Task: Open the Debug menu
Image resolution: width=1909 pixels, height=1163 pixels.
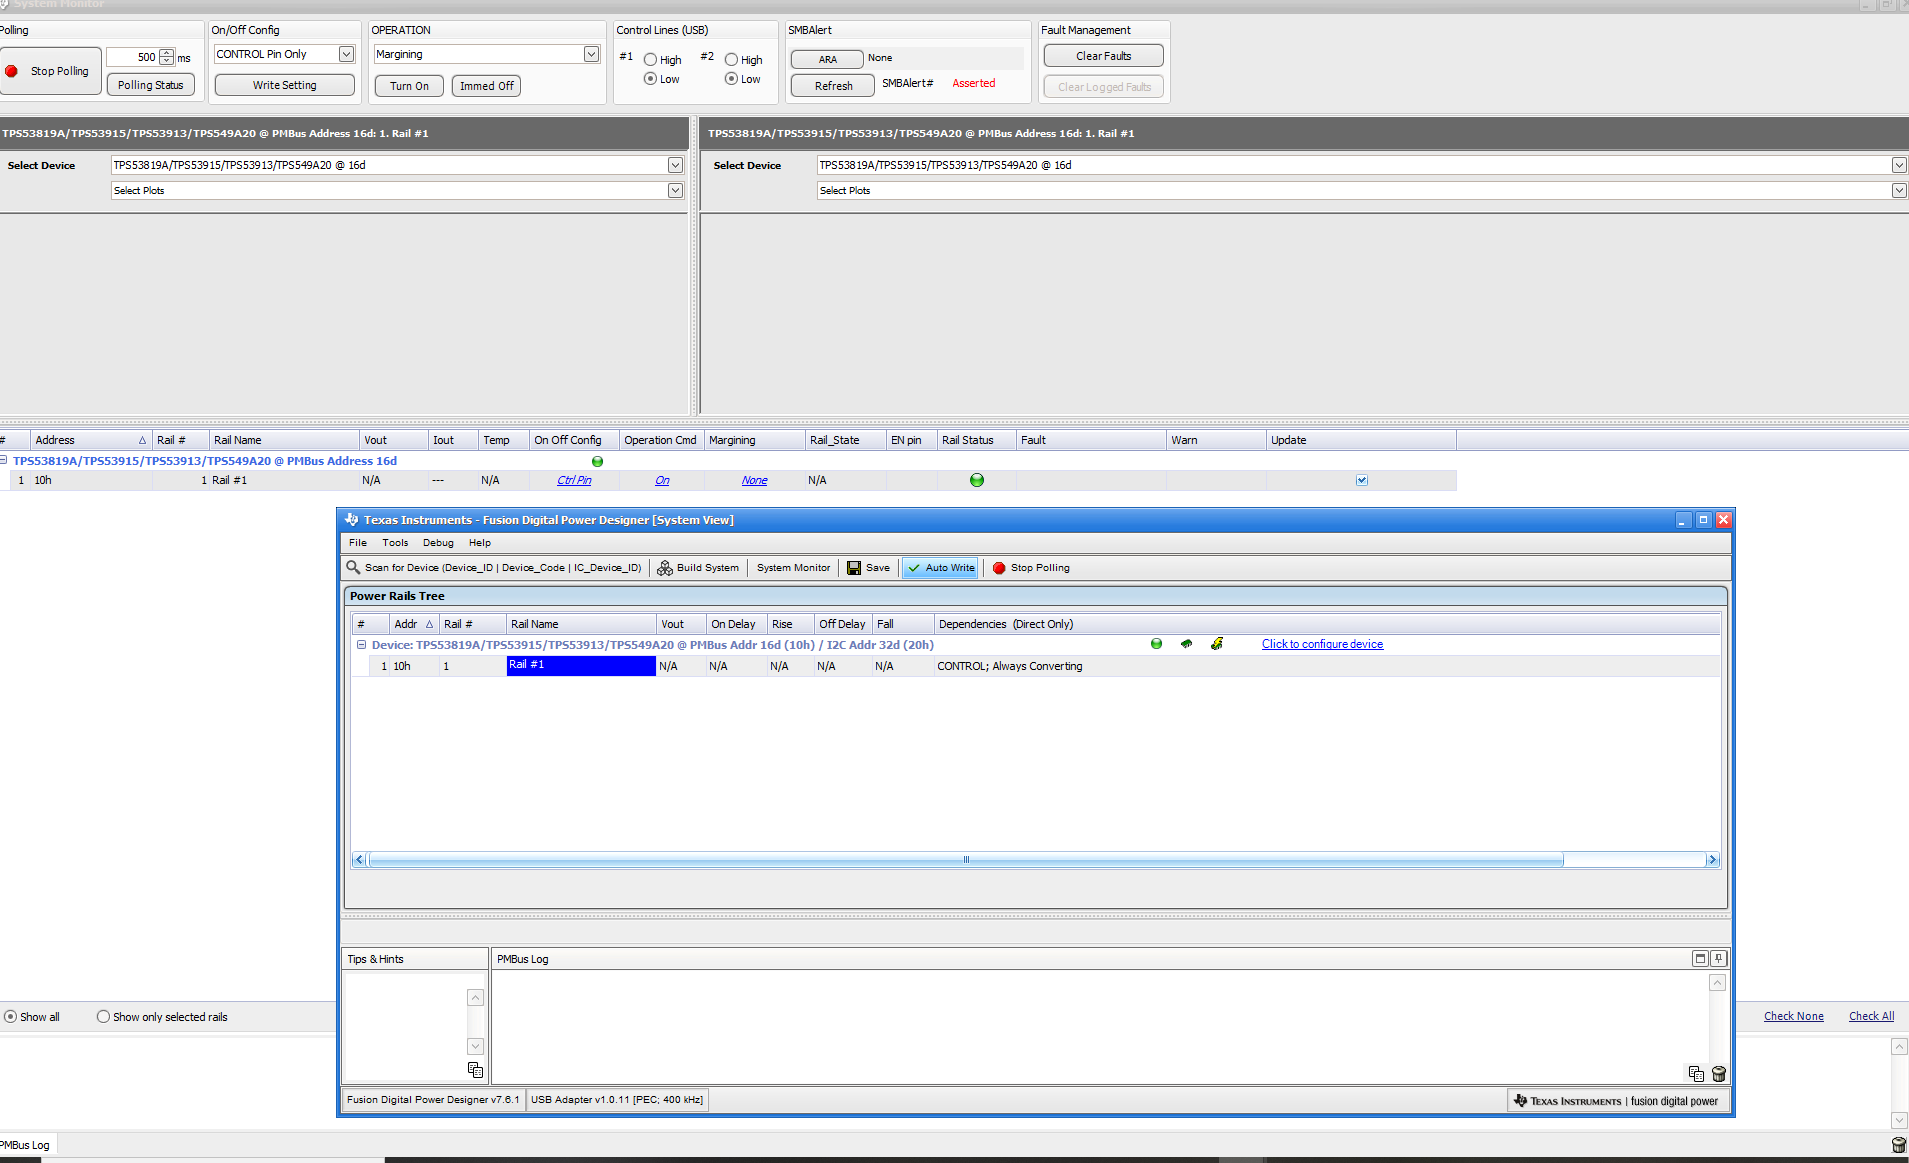Action: [x=438, y=543]
